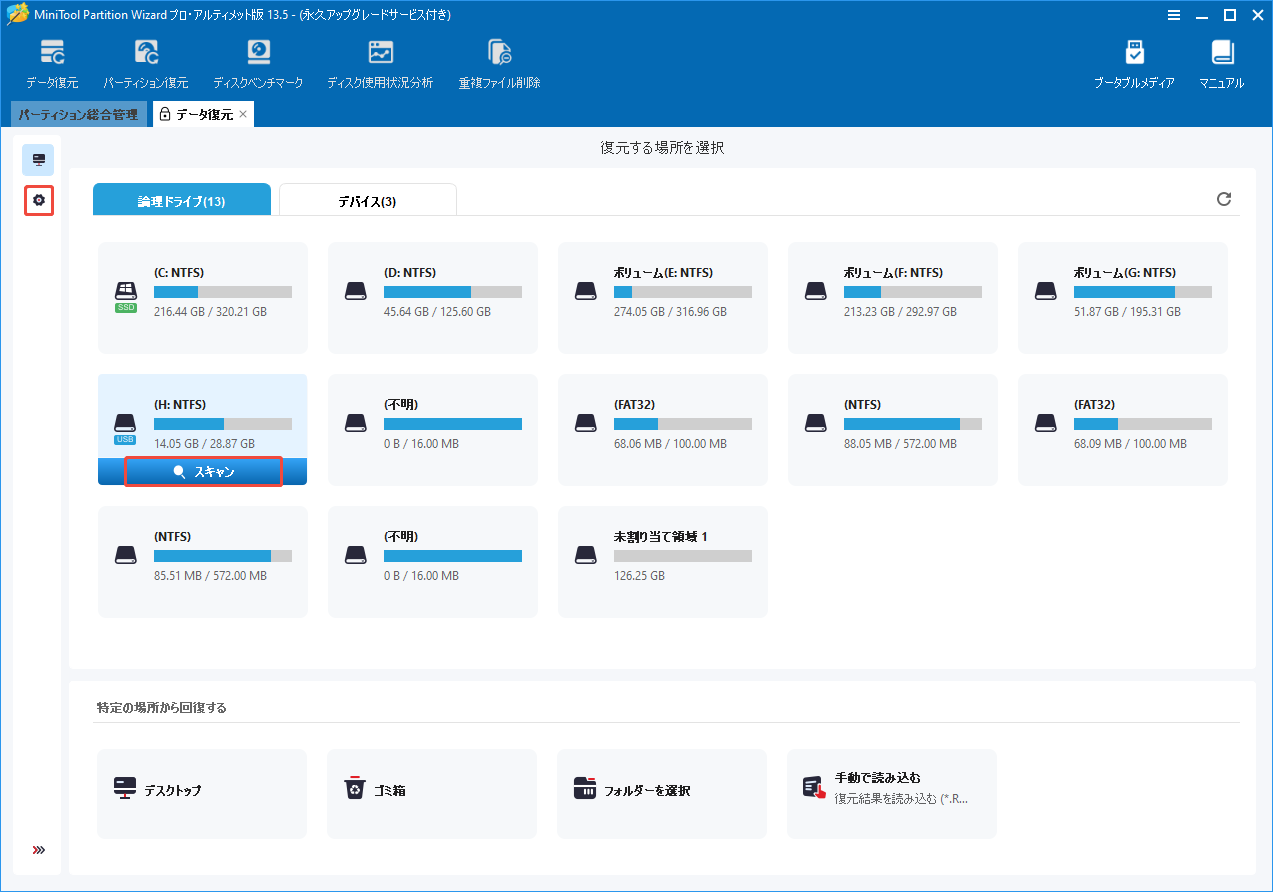This screenshot has height=892, width=1273.
Task: Refresh the drive list
Action: pos(1224,199)
